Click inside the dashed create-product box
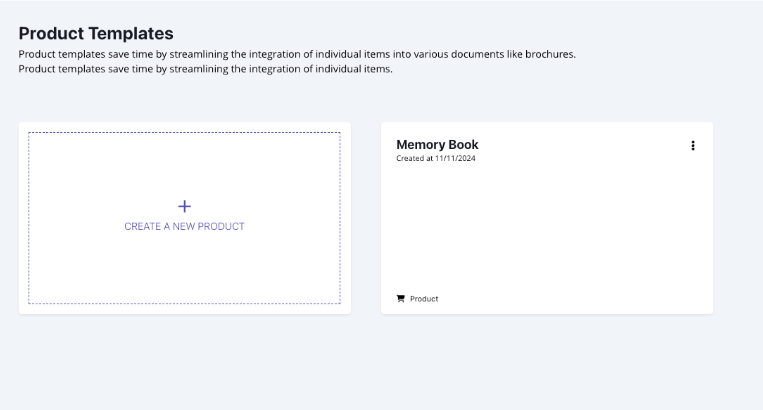Screen dimensions: 763x410 (x=184, y=260)
